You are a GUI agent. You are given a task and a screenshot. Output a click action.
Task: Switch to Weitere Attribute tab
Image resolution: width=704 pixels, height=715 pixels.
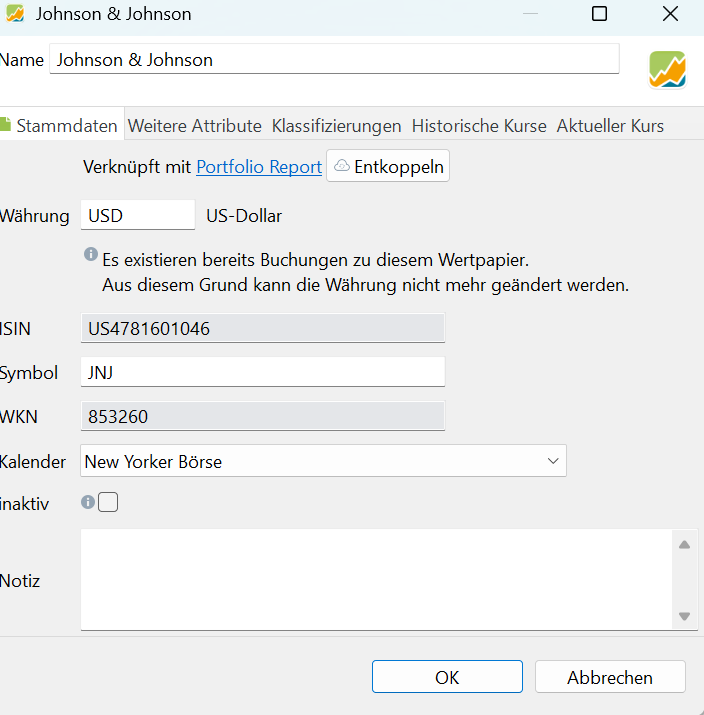pyautogui.click(x=195, y=126)
